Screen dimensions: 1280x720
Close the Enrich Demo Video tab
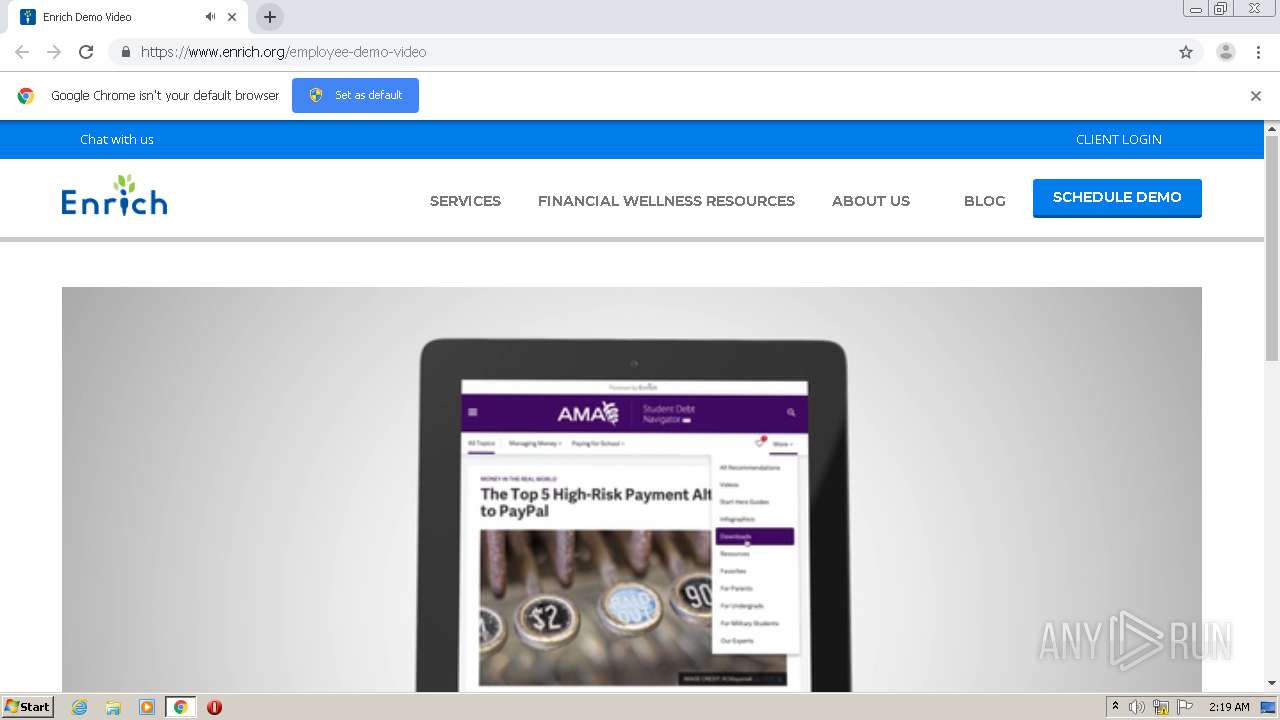click(x=232, y=17)
